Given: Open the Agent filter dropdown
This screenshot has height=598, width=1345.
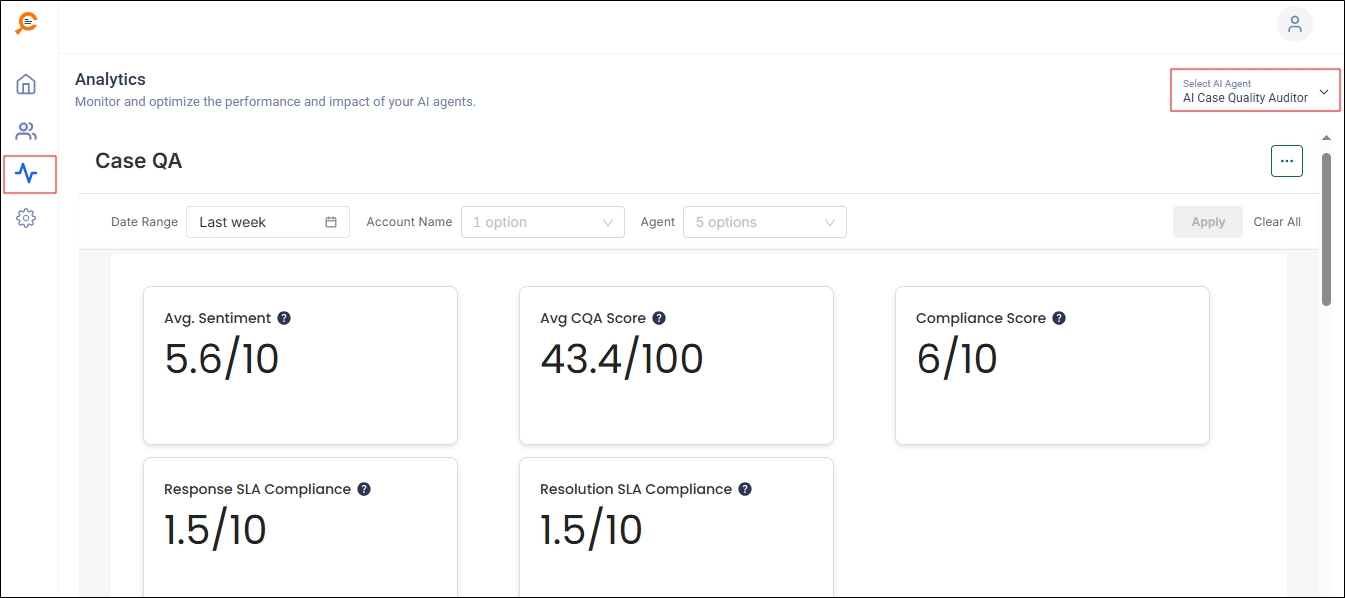Looking at the screenshot, I should tap(764, 222).
